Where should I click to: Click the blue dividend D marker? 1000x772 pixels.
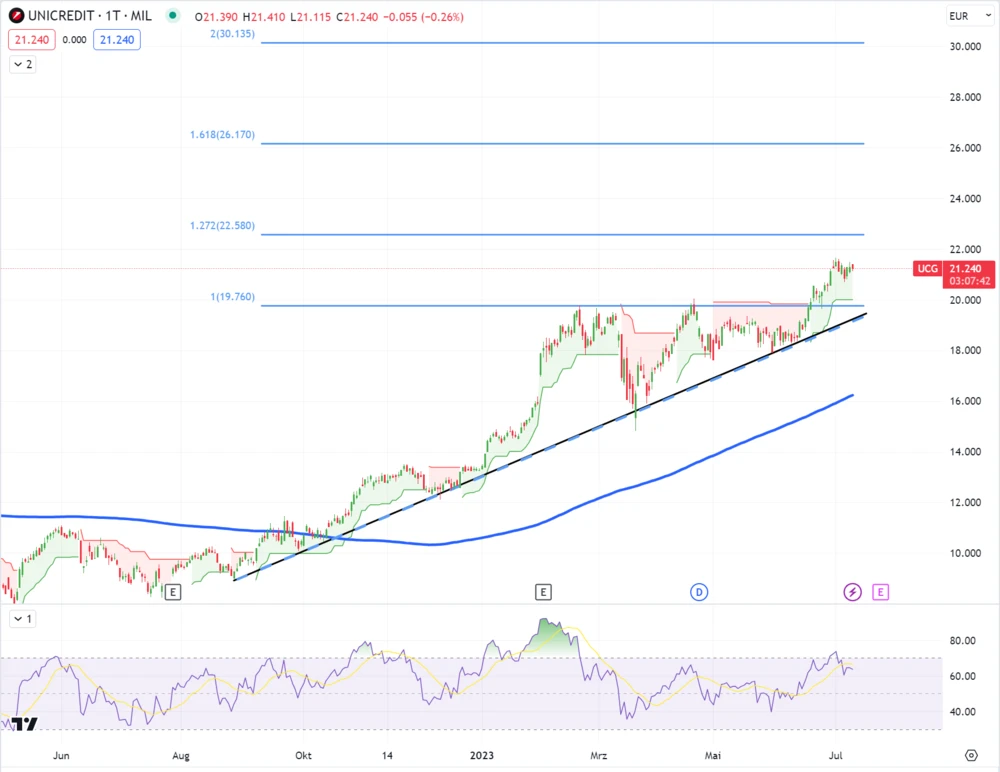[x=699, y=592]
